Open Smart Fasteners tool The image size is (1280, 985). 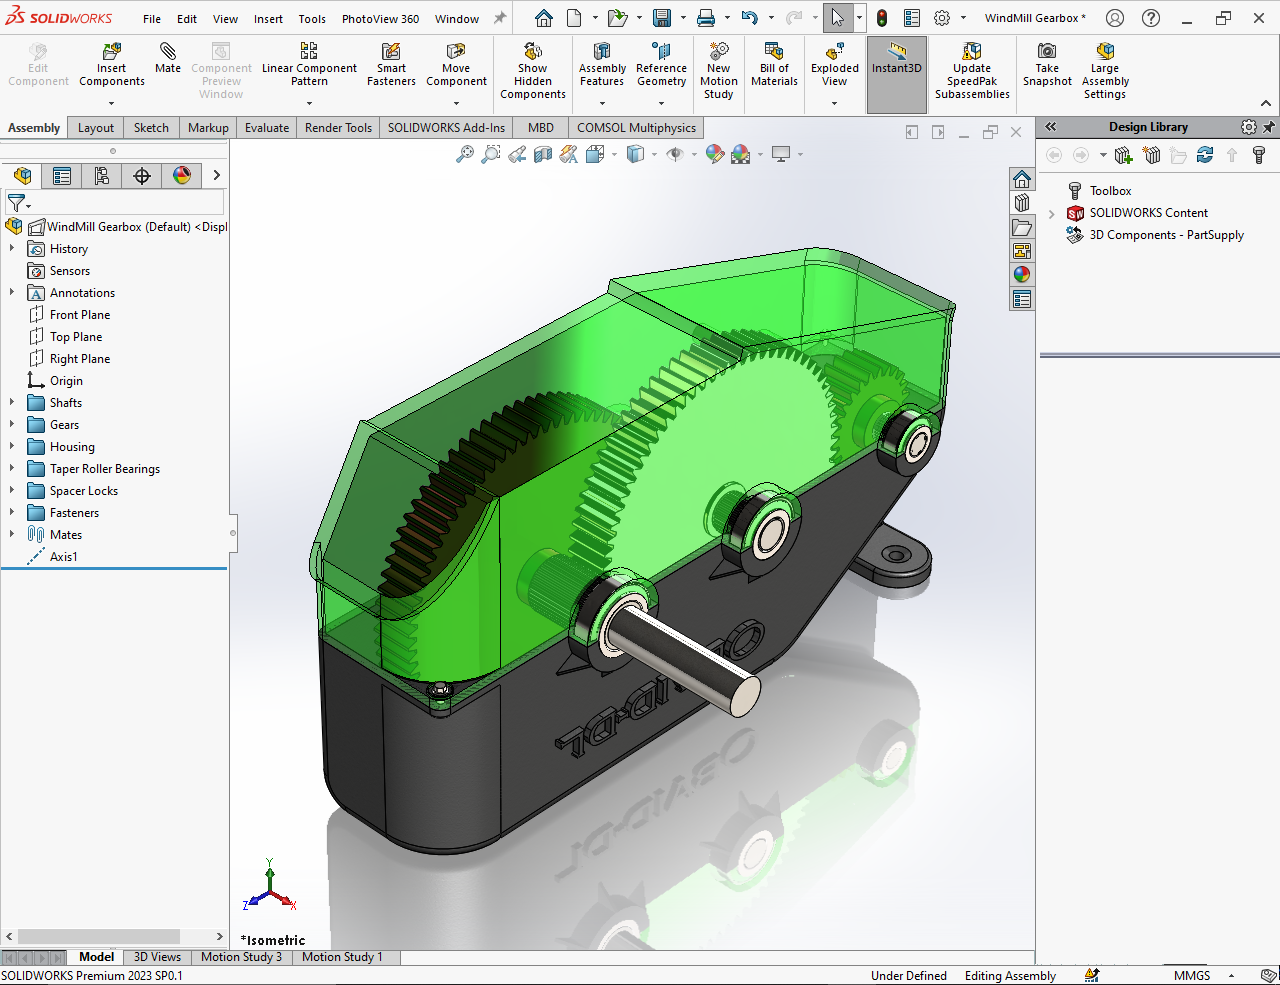pyautogui.click(x=391, y=65)
